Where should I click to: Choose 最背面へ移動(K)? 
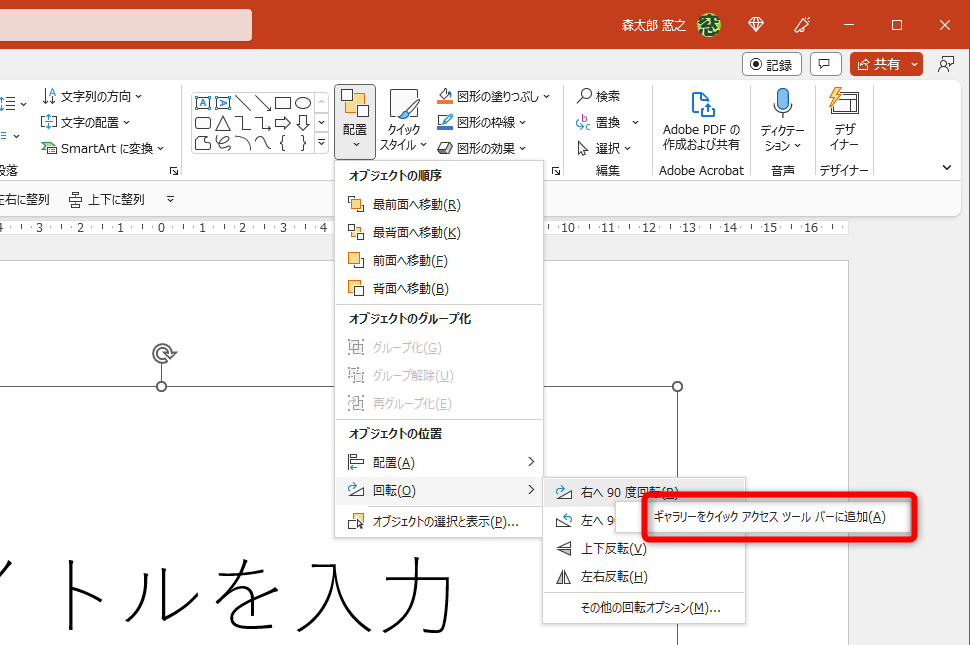439,233
